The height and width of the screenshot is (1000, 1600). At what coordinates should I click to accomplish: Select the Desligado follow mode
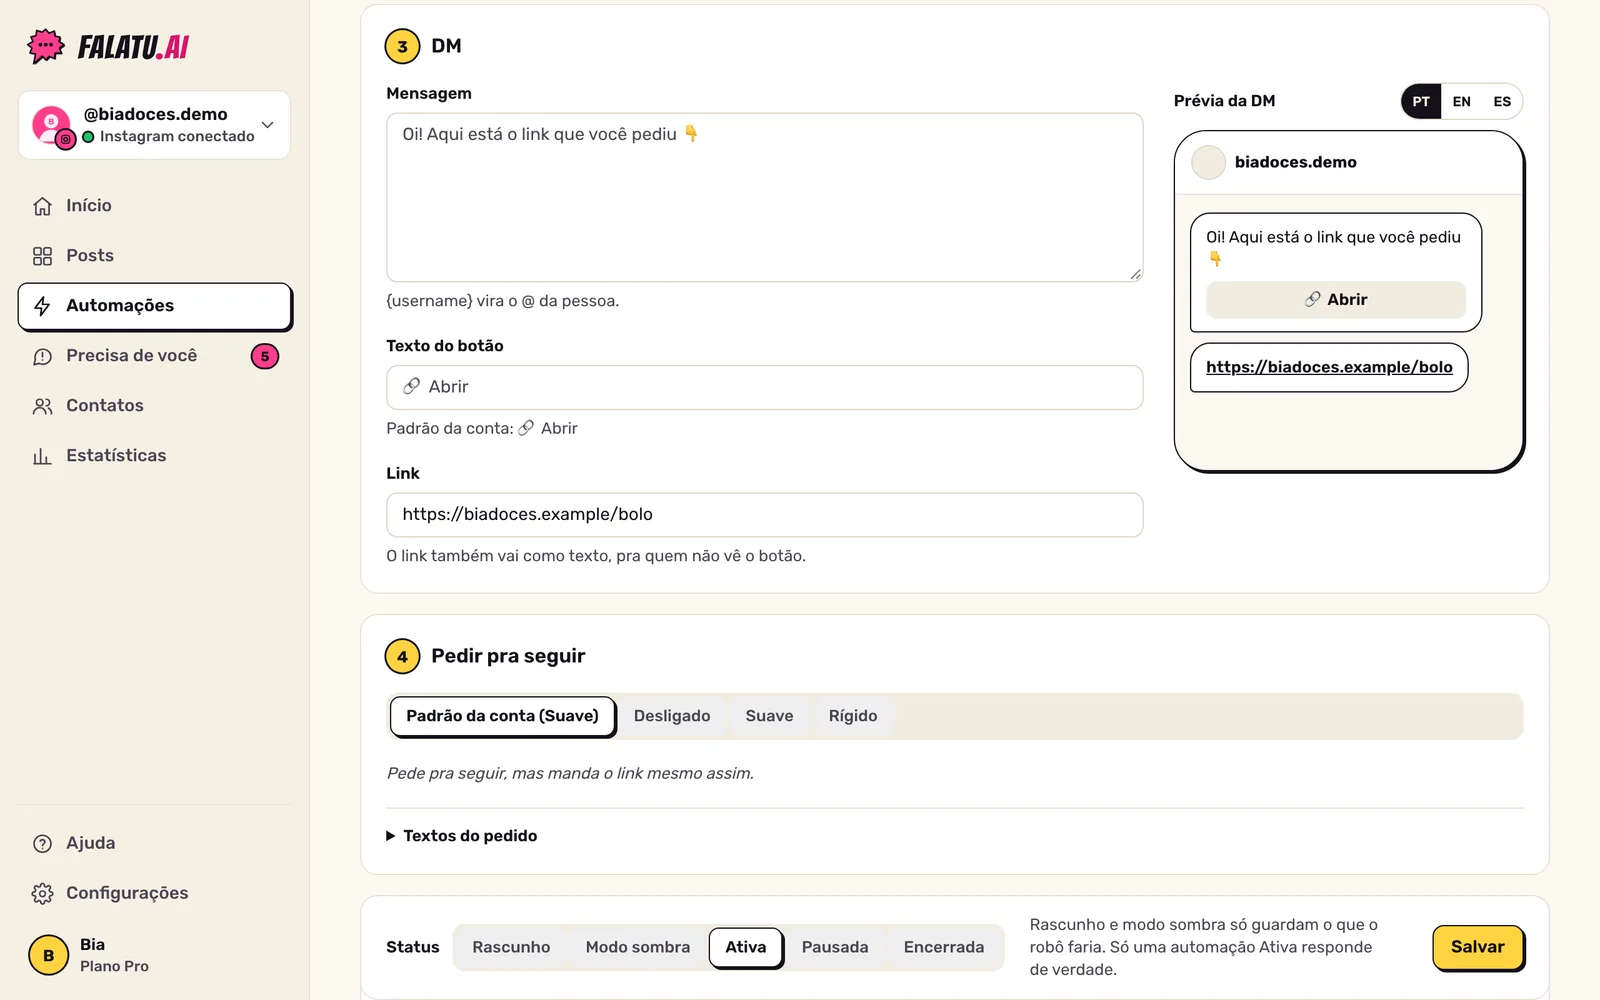(672, 716)
